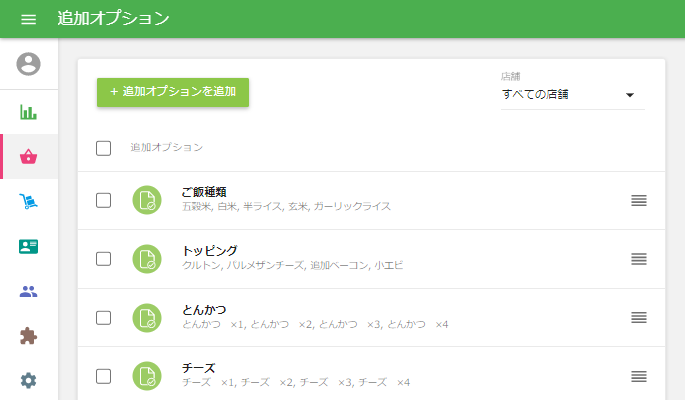Click the ご飯種類 modifier round icon
The height and width of the screenshot is (400, 685).
point(147,200)
